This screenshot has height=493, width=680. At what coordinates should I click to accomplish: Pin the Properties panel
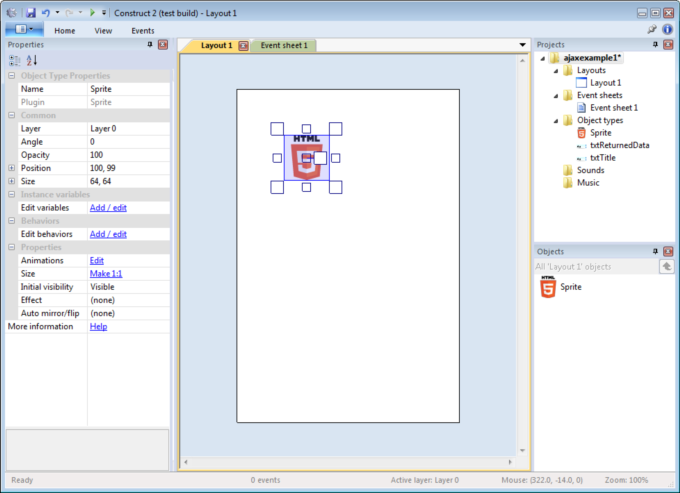point(150,44)
